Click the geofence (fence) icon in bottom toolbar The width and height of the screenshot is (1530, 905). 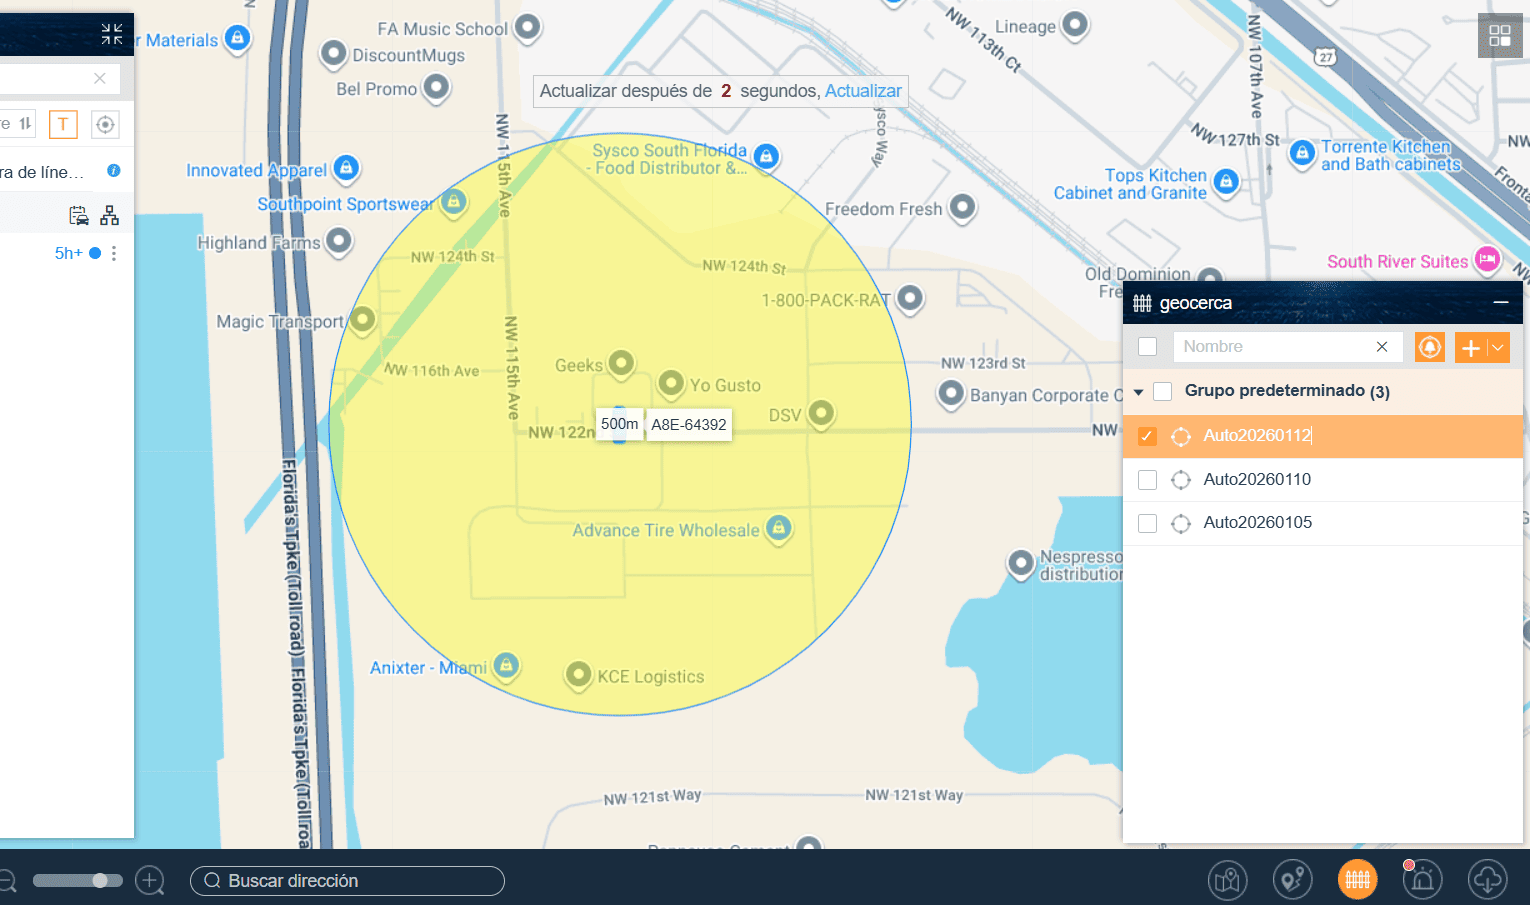pos(1357,880)
